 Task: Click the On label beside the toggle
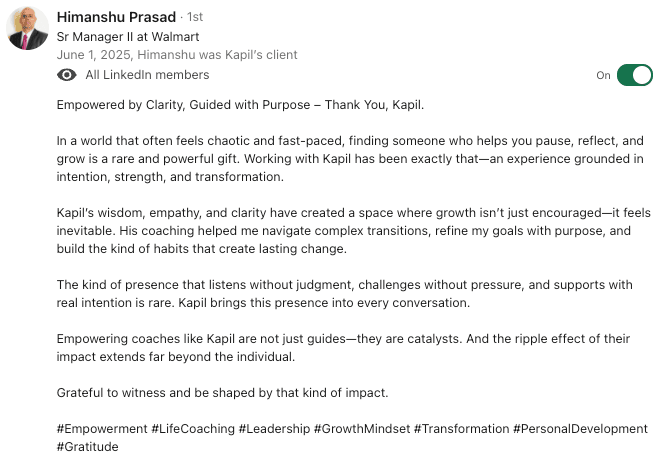click(x=603, y=75)
